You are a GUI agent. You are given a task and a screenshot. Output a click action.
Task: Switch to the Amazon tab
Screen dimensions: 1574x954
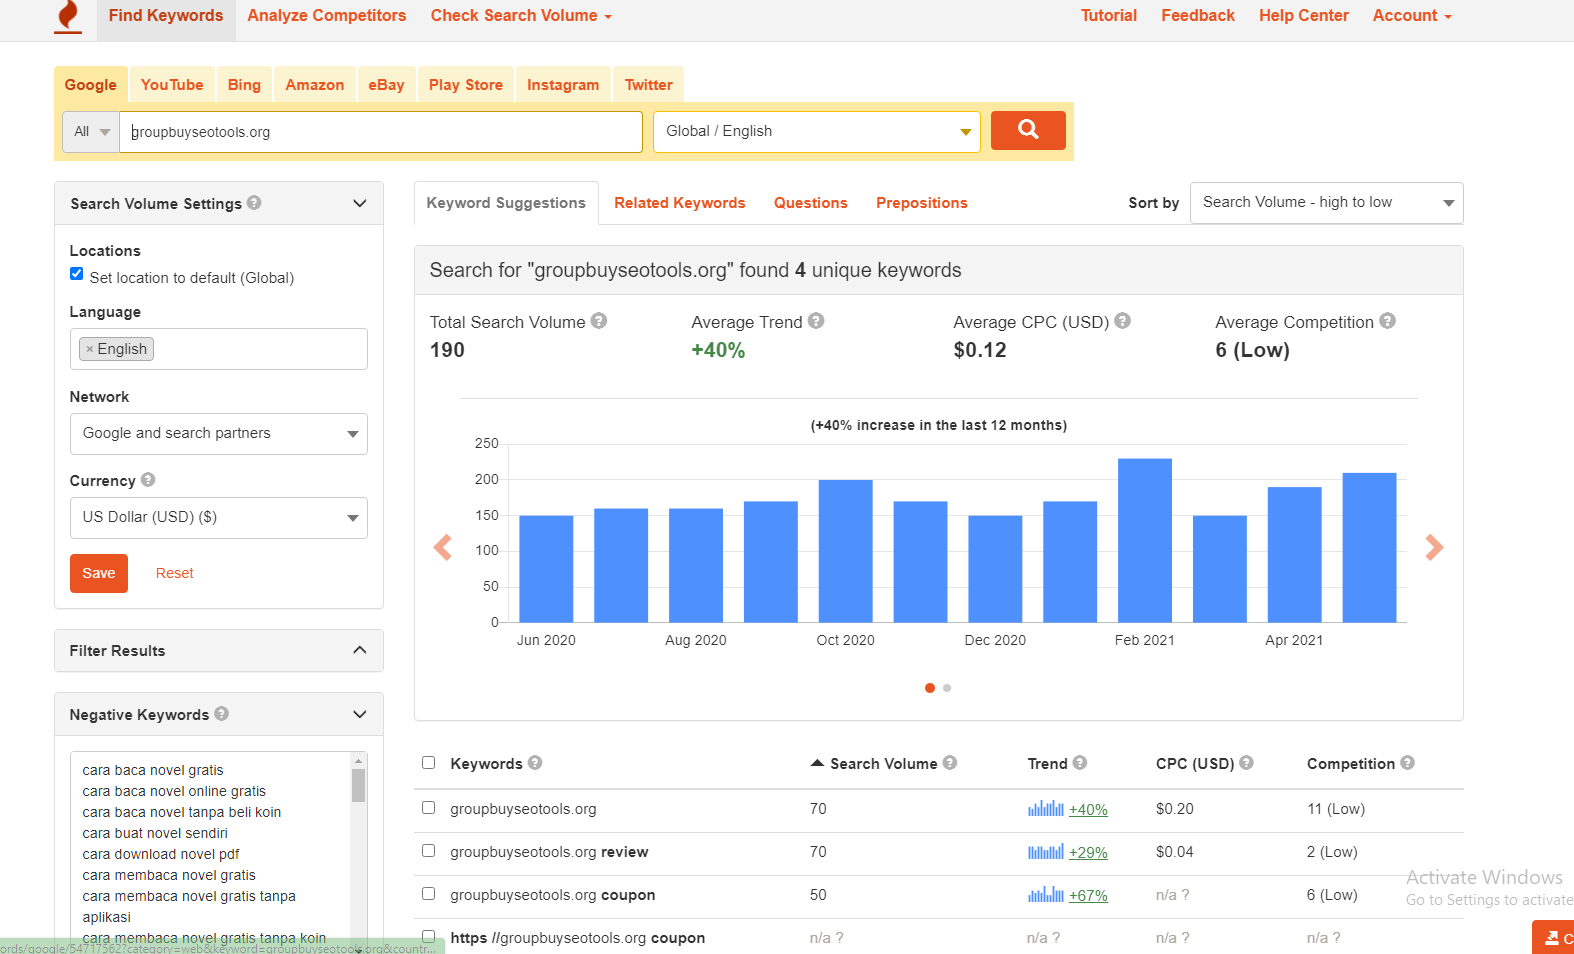coord(314,84)
